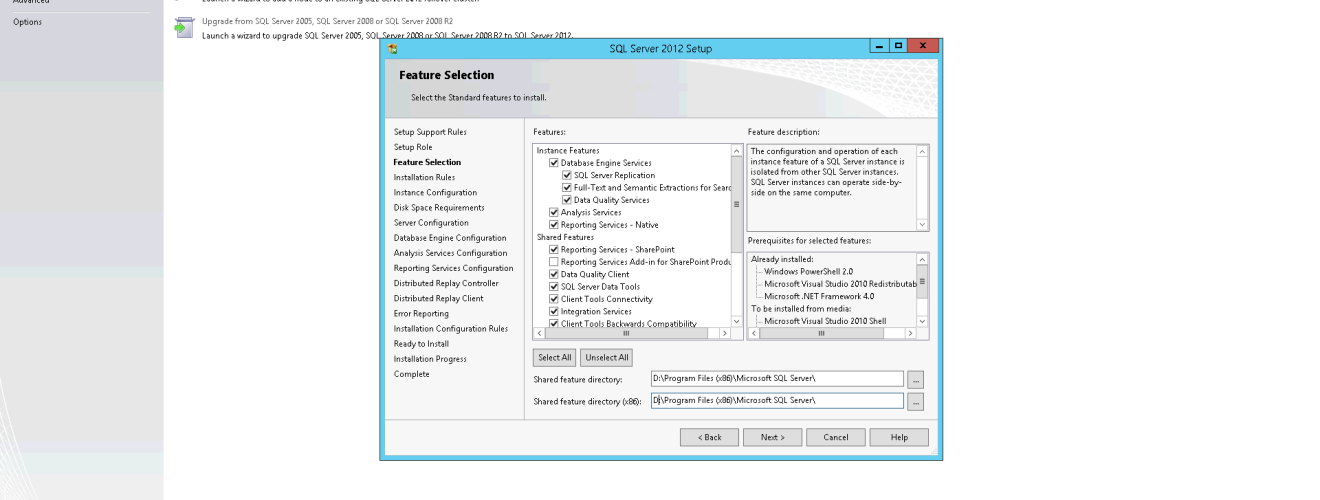Toggle SQL Server Data Tools checkbox

click(554, 287)
